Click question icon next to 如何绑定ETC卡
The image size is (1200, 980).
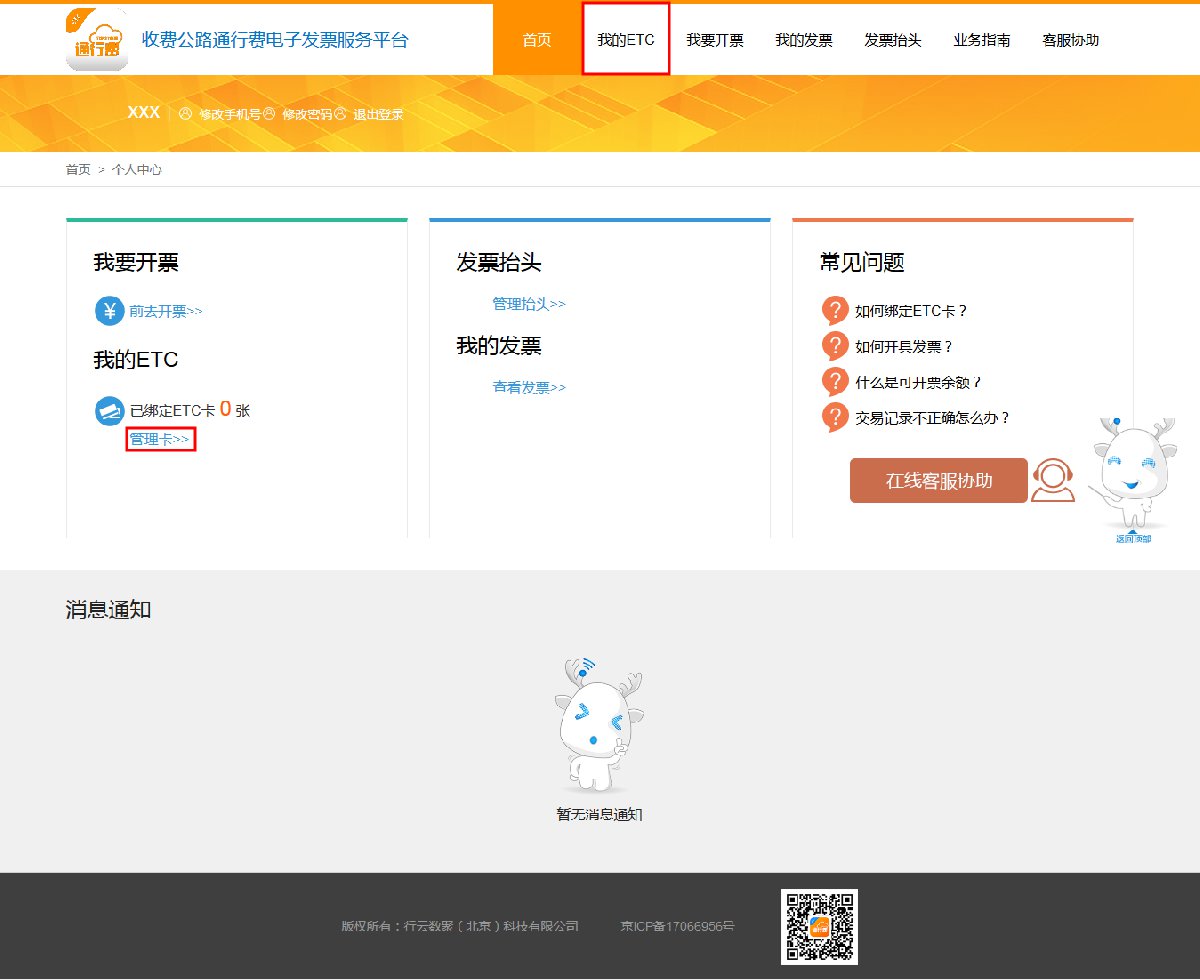[x=834, y=311]
